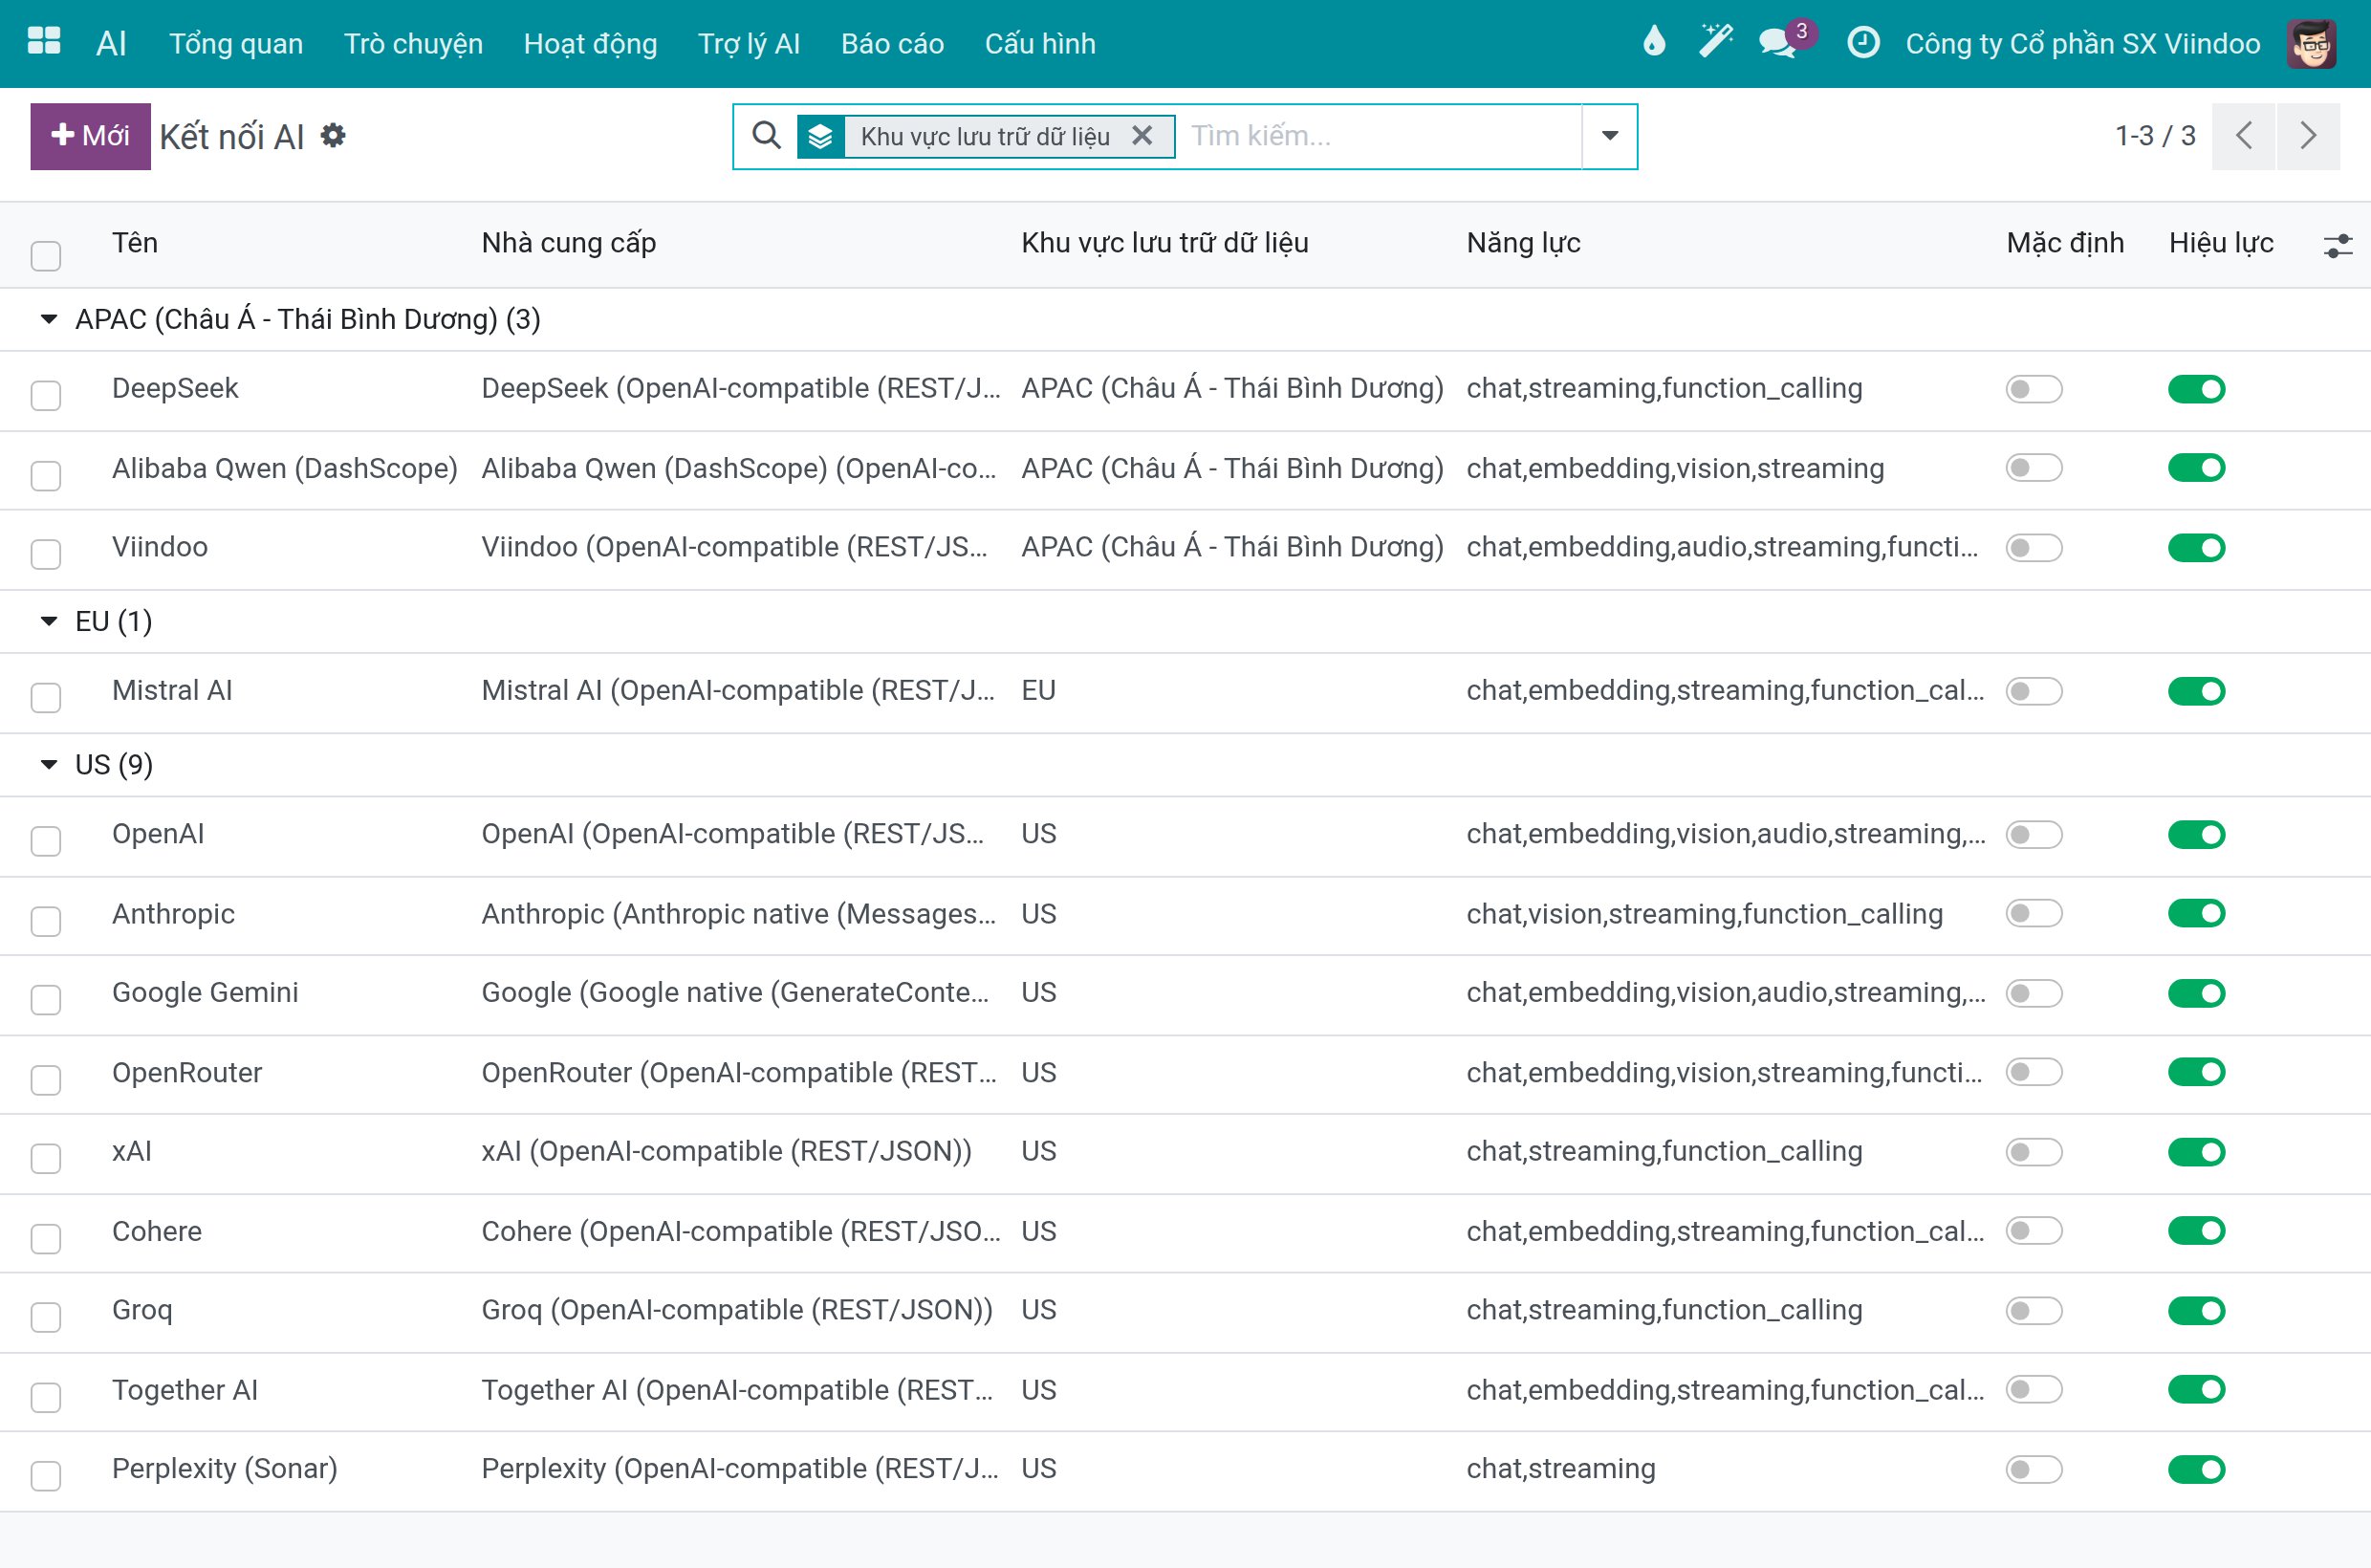Image resolution: width=2371 pixels, height=1568 pixels.
Task: Enable default toggle for OpenAI
Action: [2034, 834]
